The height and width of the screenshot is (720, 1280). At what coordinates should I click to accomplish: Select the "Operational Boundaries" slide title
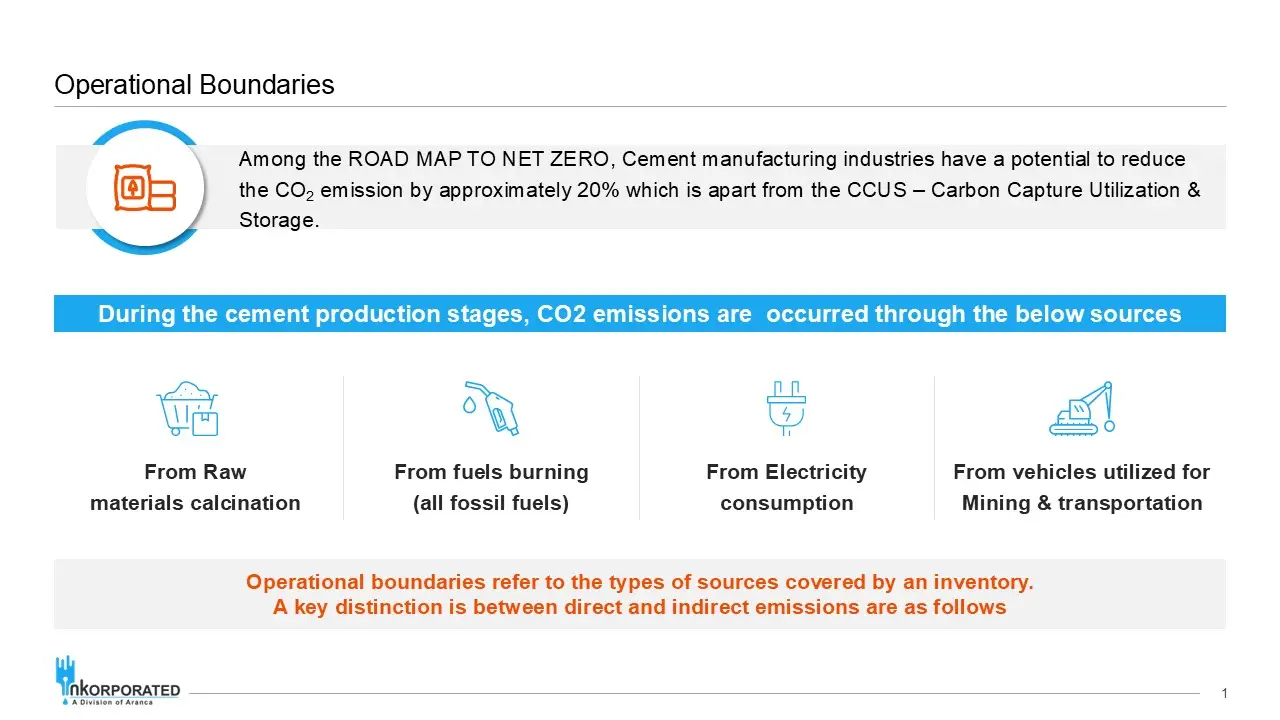tap(194, 85)
